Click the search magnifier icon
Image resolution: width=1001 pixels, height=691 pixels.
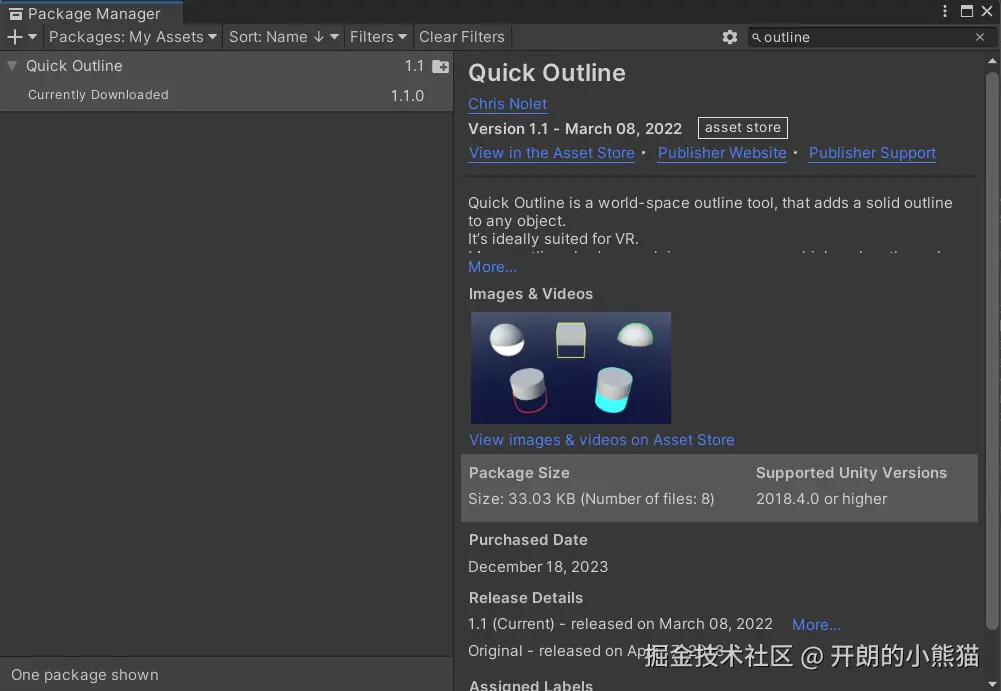[756, 38]
